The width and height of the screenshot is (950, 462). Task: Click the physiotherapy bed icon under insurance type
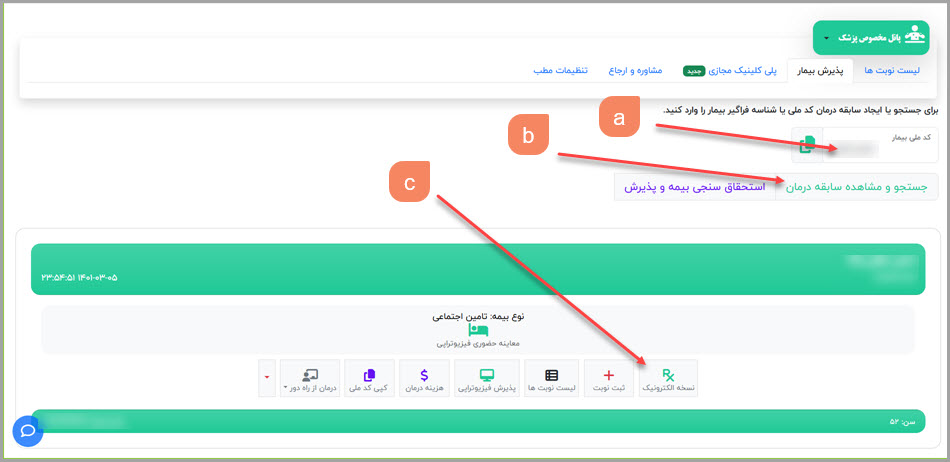tap(478, 330)
